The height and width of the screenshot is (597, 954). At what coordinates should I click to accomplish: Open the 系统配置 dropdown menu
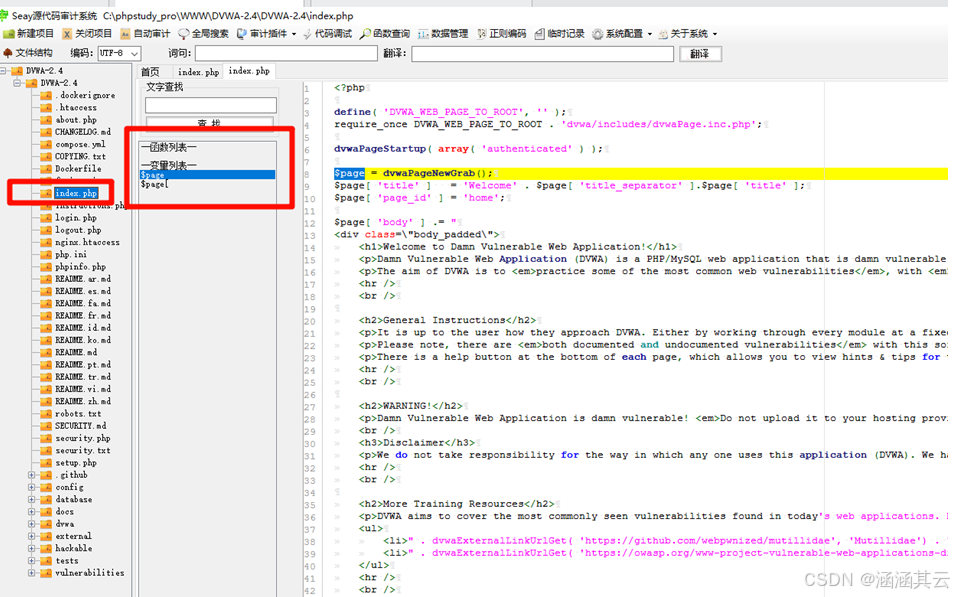tap(622, 34)
